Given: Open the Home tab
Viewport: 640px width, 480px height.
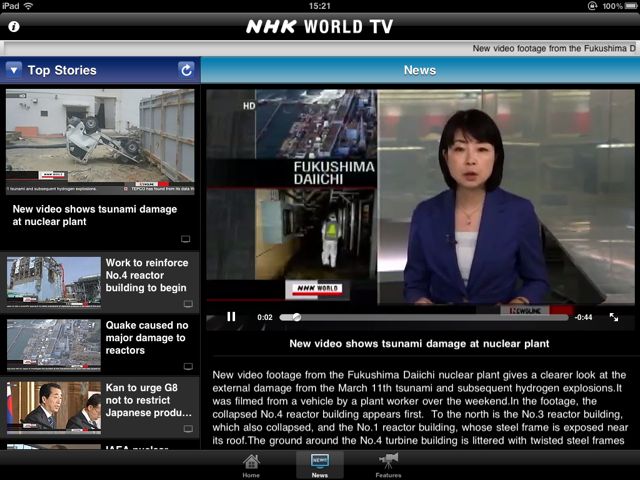Looking at the screenshot, I should pyautogui.click(x=251, y=466).
